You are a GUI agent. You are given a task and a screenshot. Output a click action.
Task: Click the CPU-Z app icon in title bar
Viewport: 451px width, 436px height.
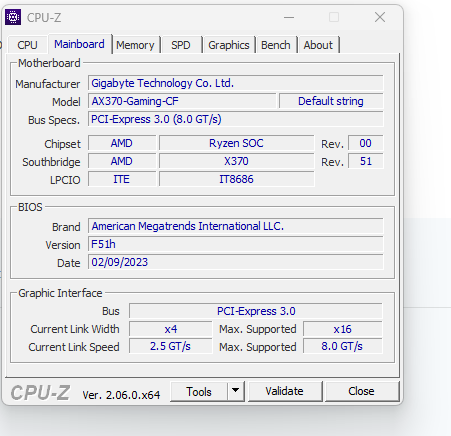coord(13,17)
